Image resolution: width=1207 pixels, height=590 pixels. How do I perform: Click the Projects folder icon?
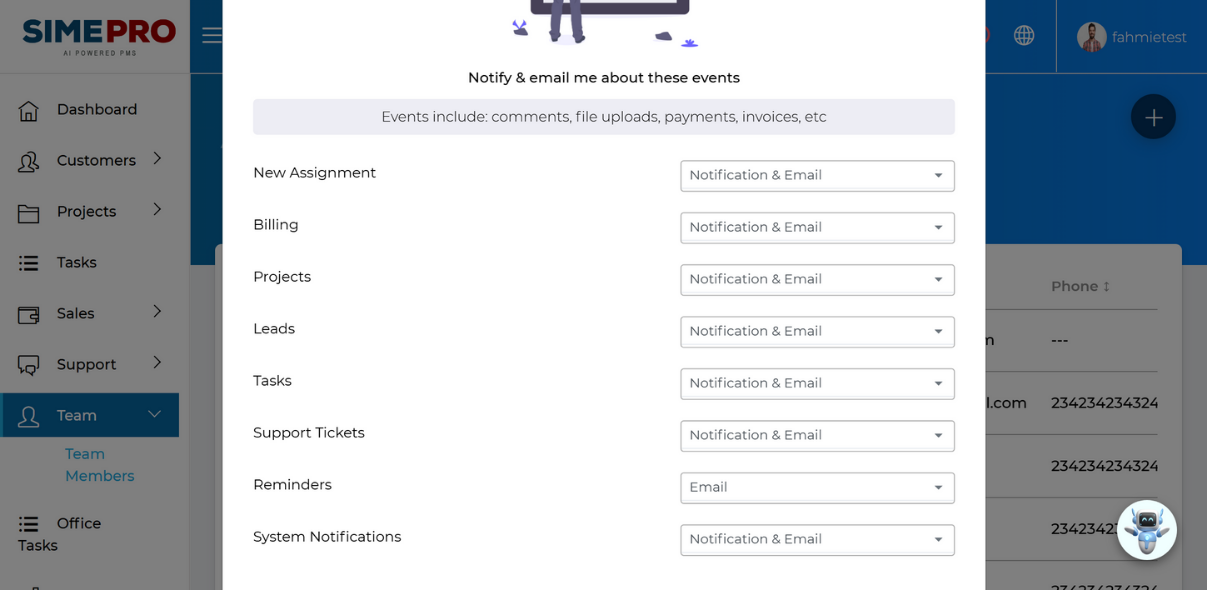tap(29, 212)
